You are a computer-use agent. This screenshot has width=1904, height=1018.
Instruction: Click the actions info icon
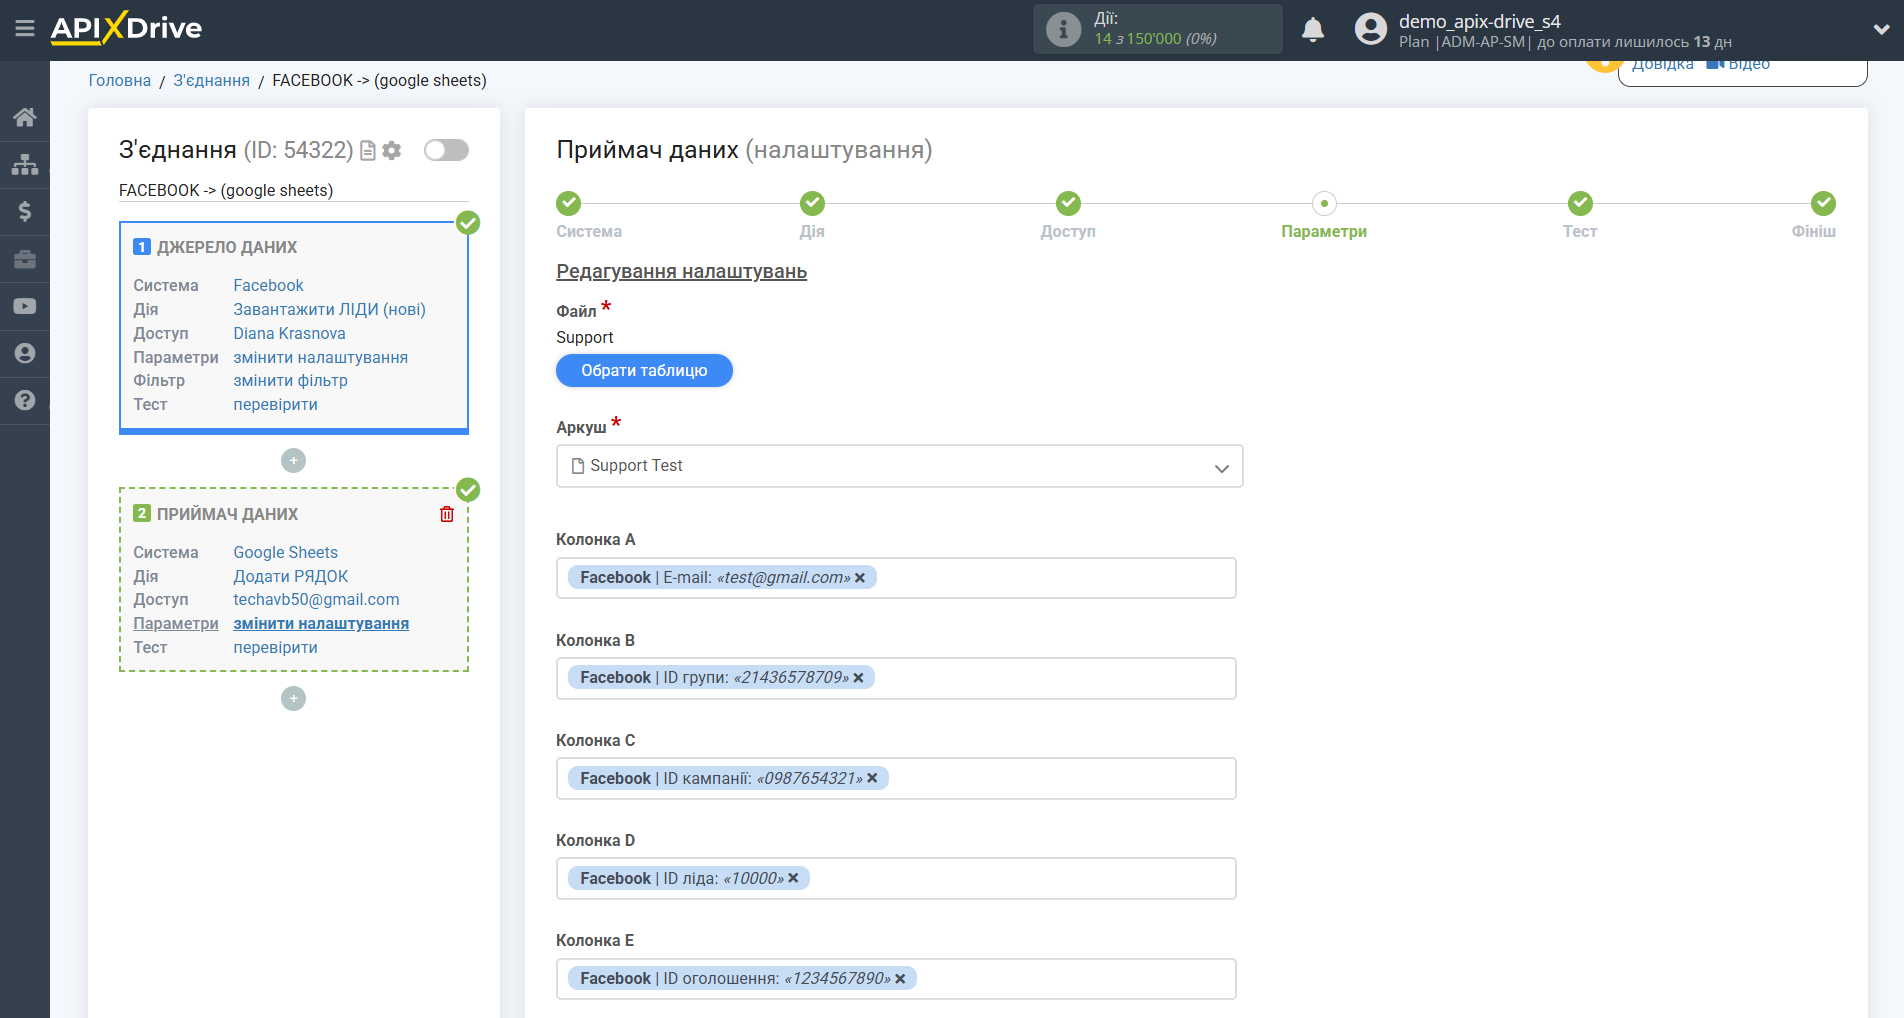pos(1063,30)
